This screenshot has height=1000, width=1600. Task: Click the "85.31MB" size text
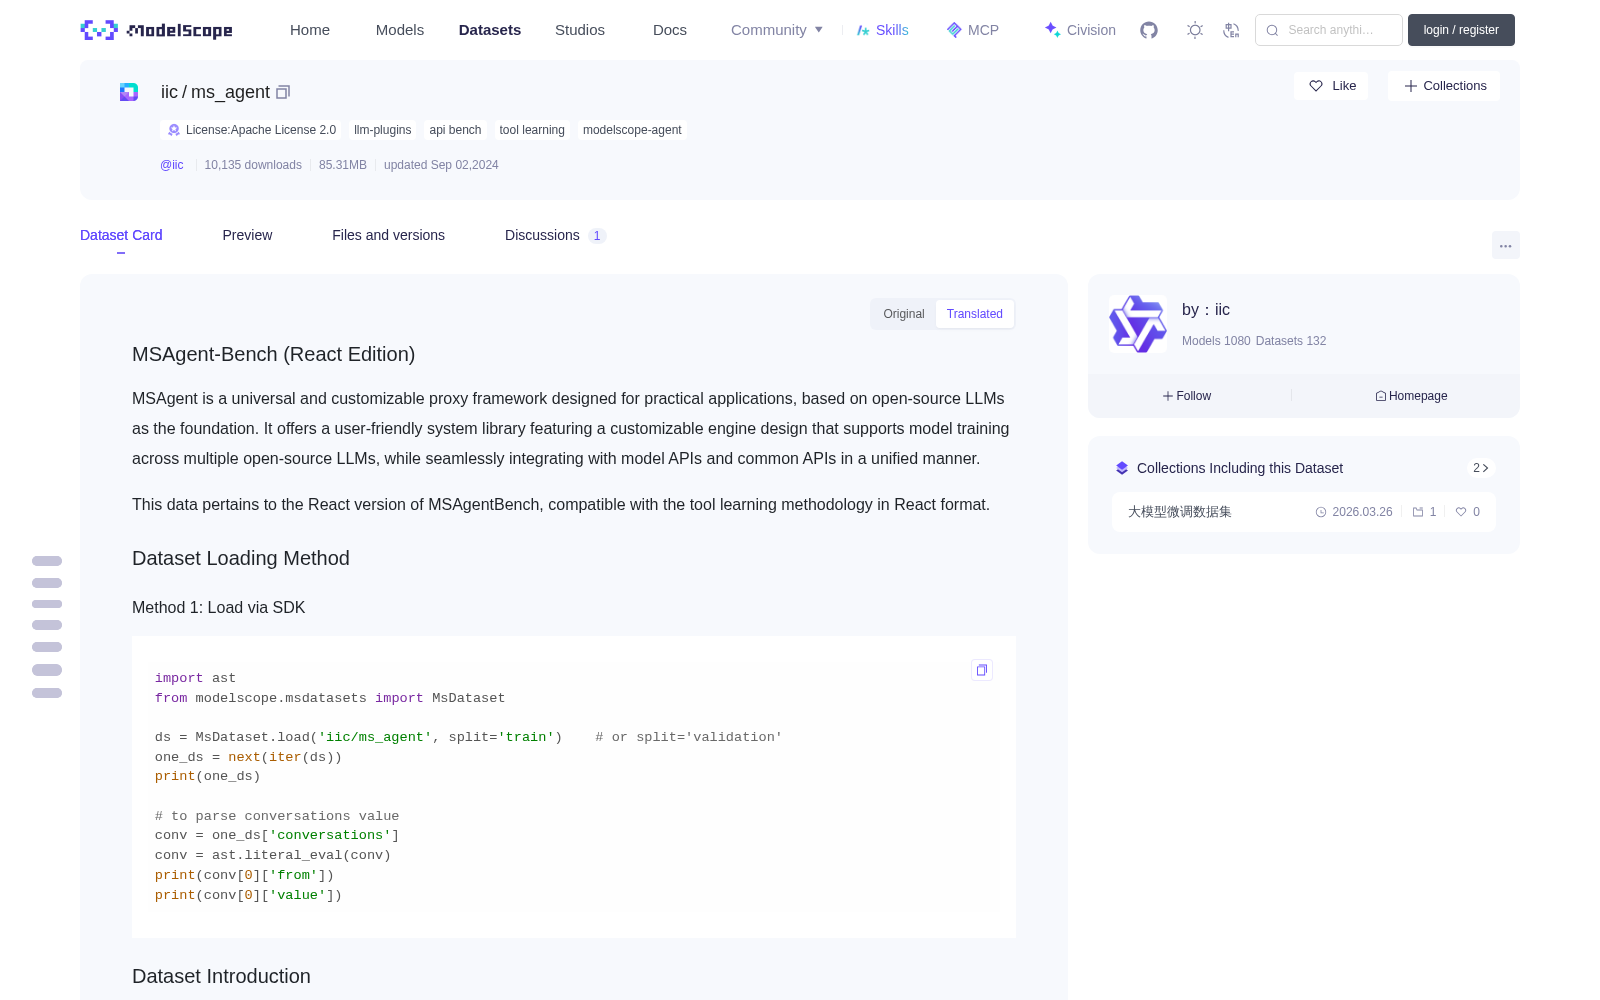tap(343, 165)
